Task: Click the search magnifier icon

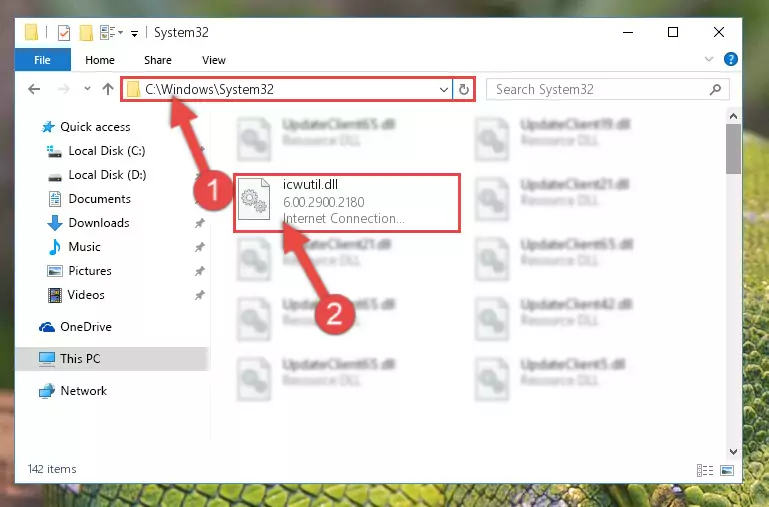Action: tap(715, 89)
